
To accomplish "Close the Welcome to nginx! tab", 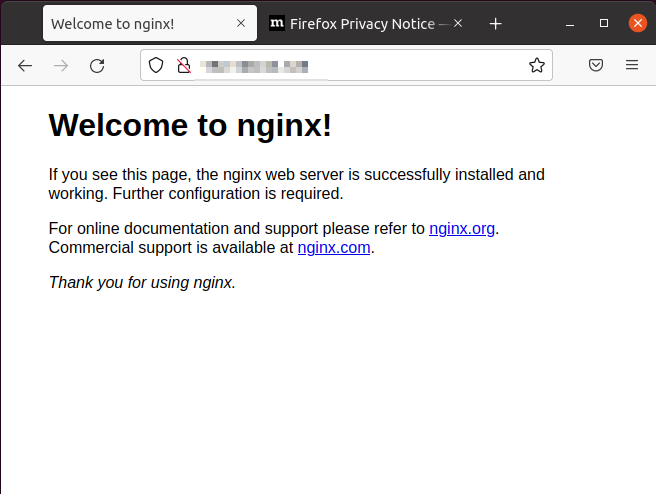I will coord(241,23).
